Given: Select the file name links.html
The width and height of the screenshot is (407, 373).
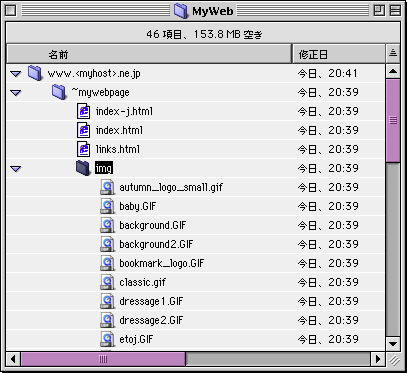Looking at the screenshot, I should pyautogui.click(x=118, y=149).
